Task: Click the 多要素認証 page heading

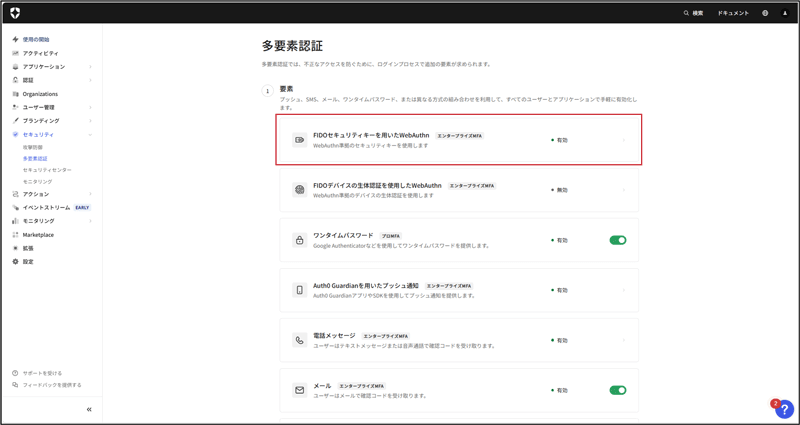Action: (292, 46)
